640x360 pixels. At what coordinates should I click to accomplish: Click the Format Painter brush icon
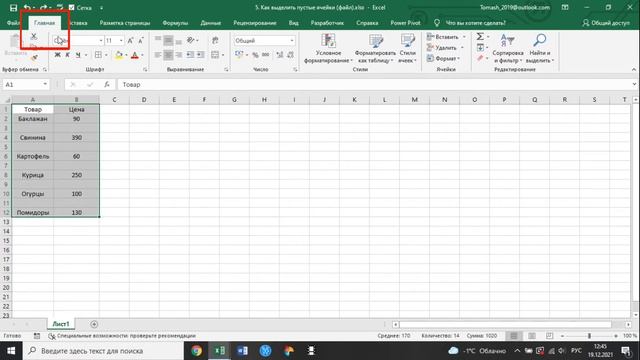point(34,58)
